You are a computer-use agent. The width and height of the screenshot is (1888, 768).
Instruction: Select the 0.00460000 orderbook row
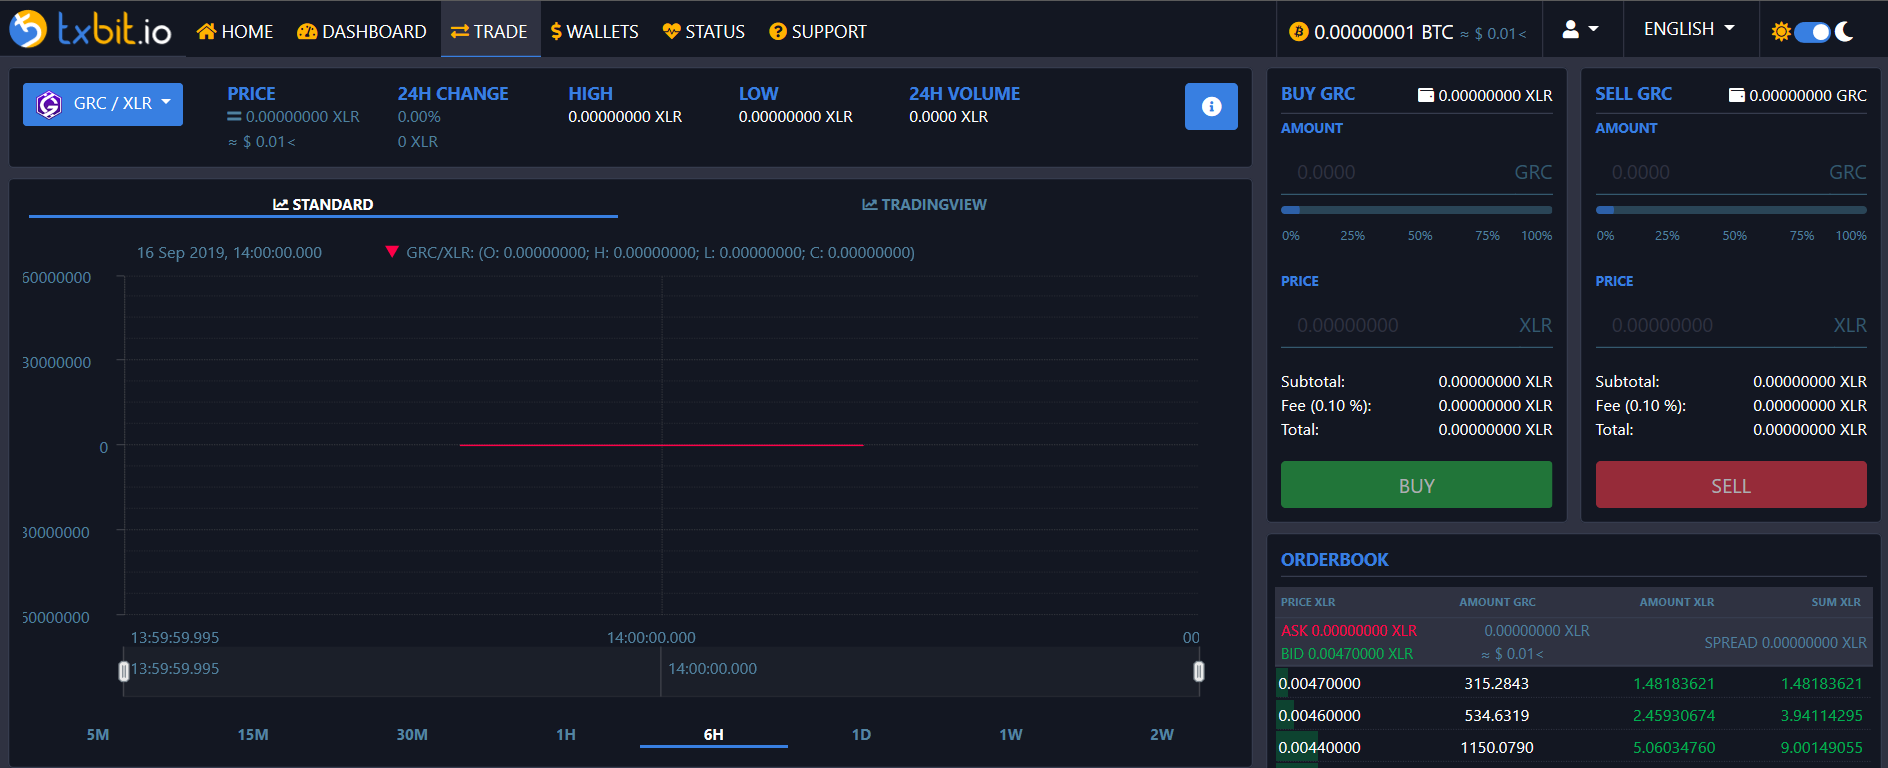[1571, 716]
